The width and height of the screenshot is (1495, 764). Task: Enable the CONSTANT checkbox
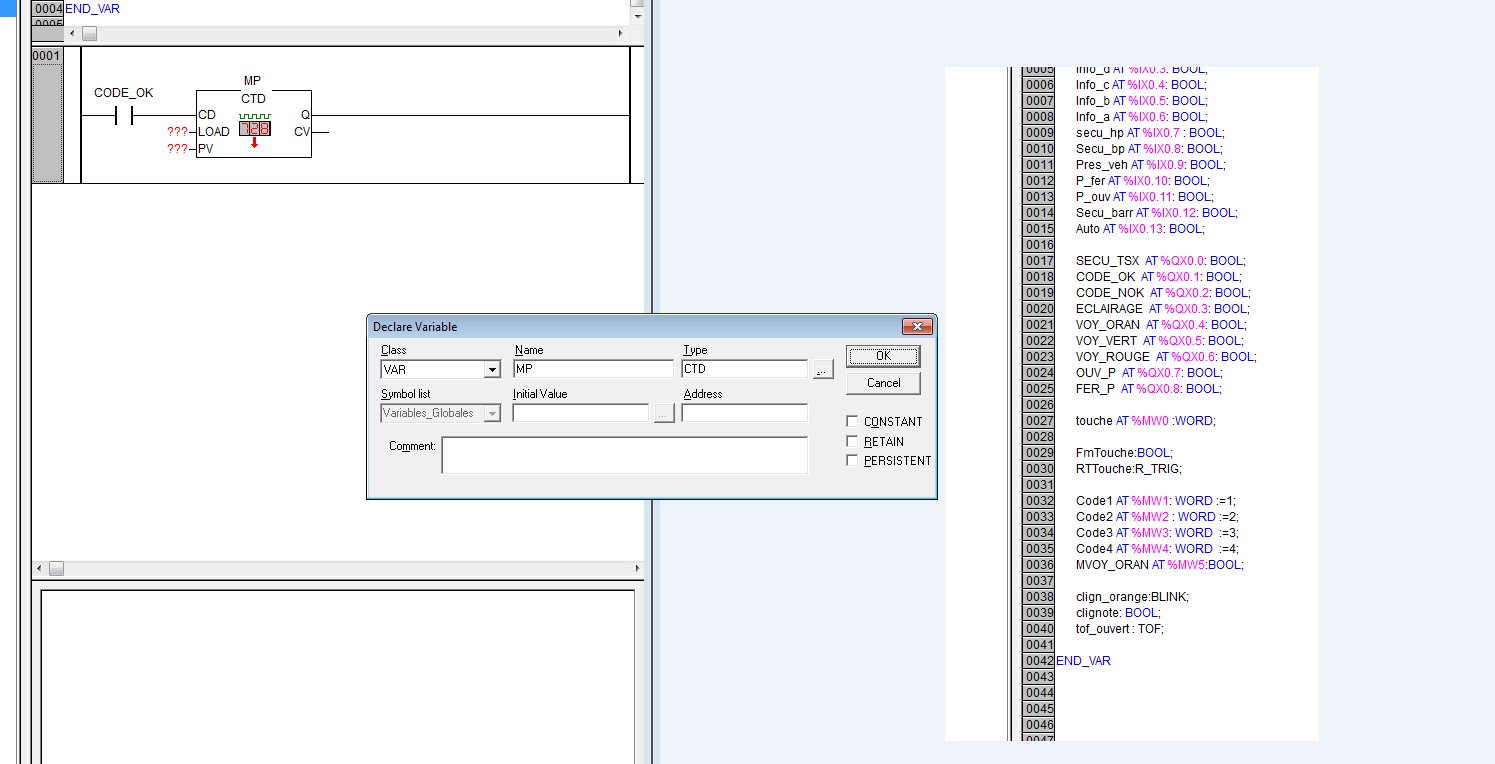tap(852, 422)
